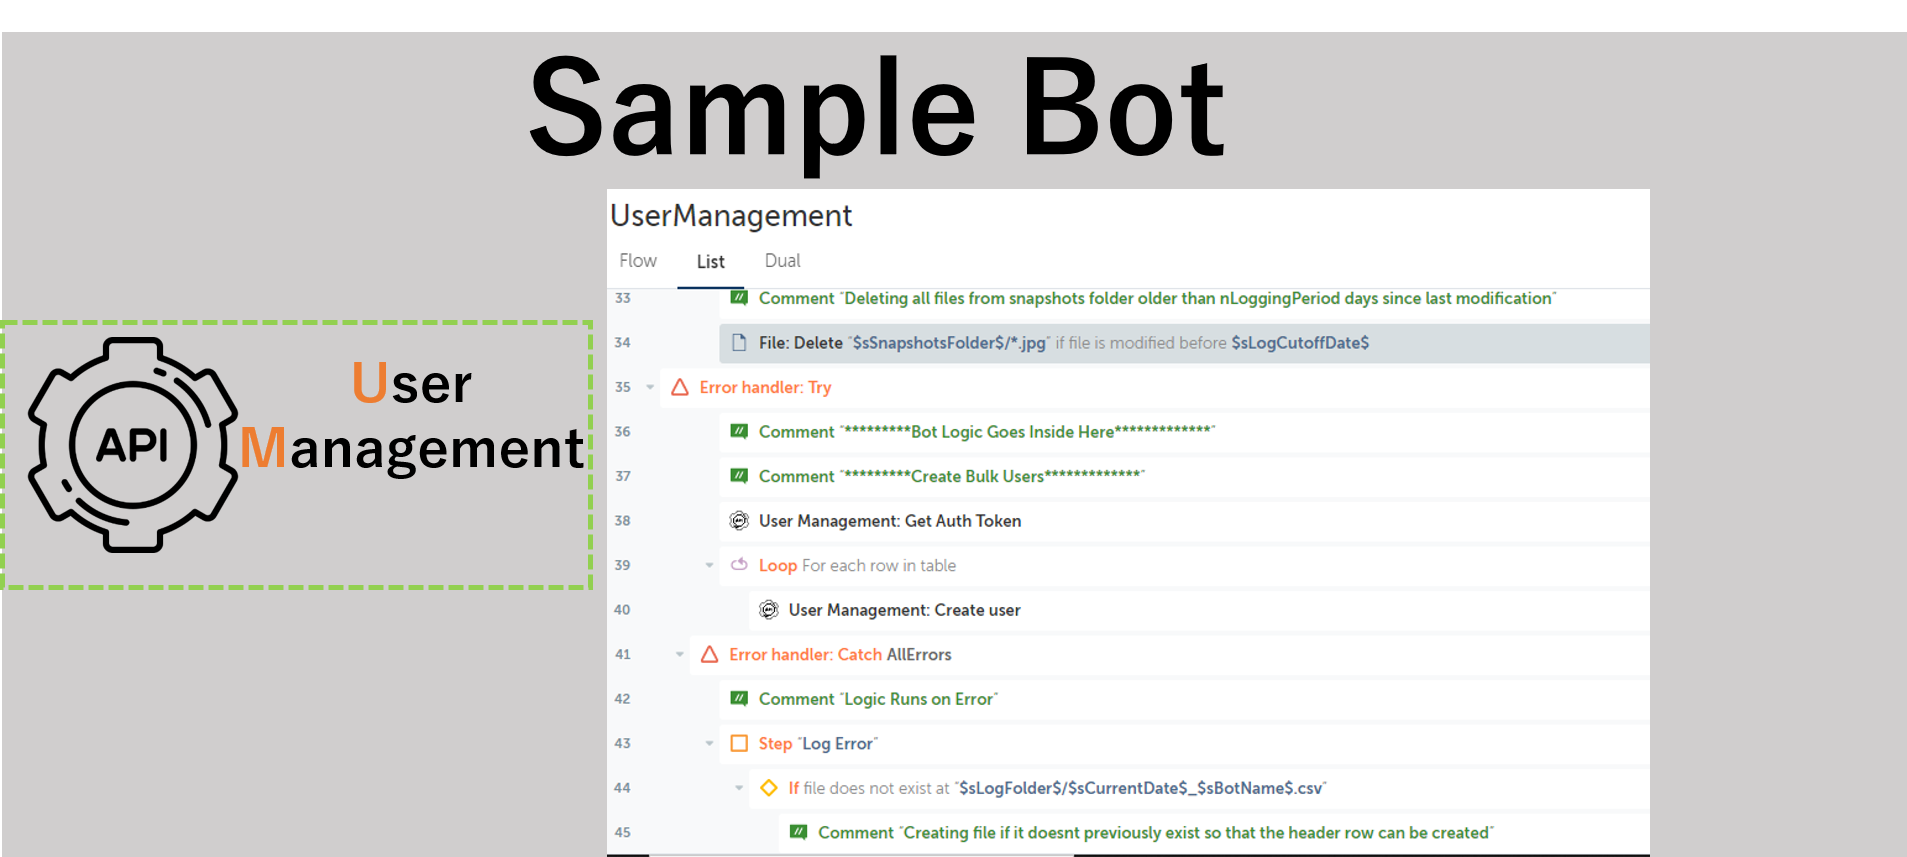The image size is (1907, 857).
Task: Click the Step 'Log Error' square icon
Action: click(739, 743)
